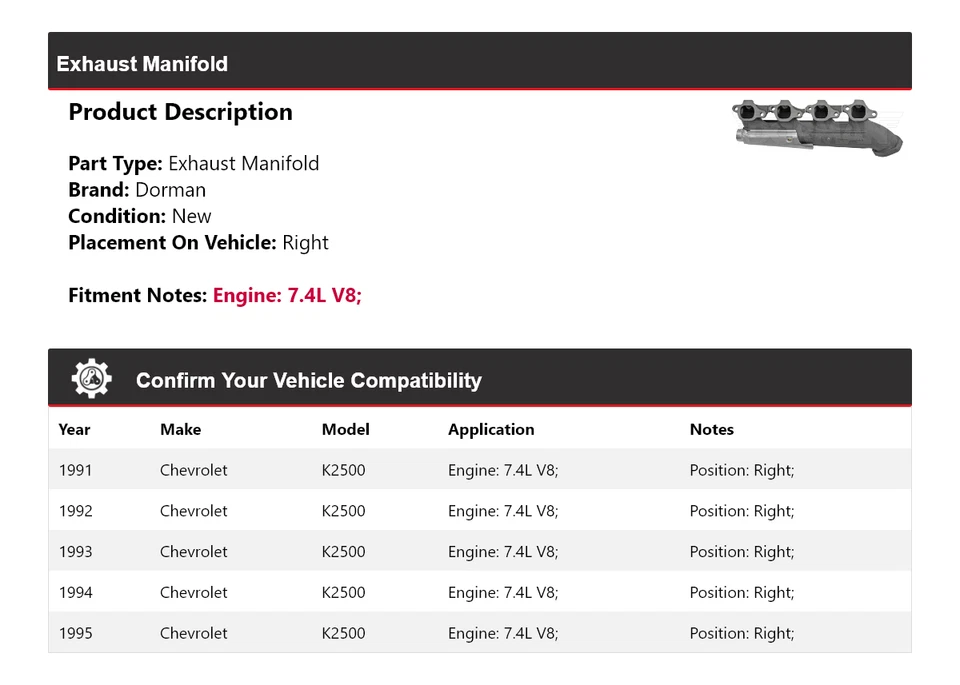The height and width of the screenshot is (685, 960).
Task: Click Position: Right note in the 1995 row
Action: click(x=741, y=633)
